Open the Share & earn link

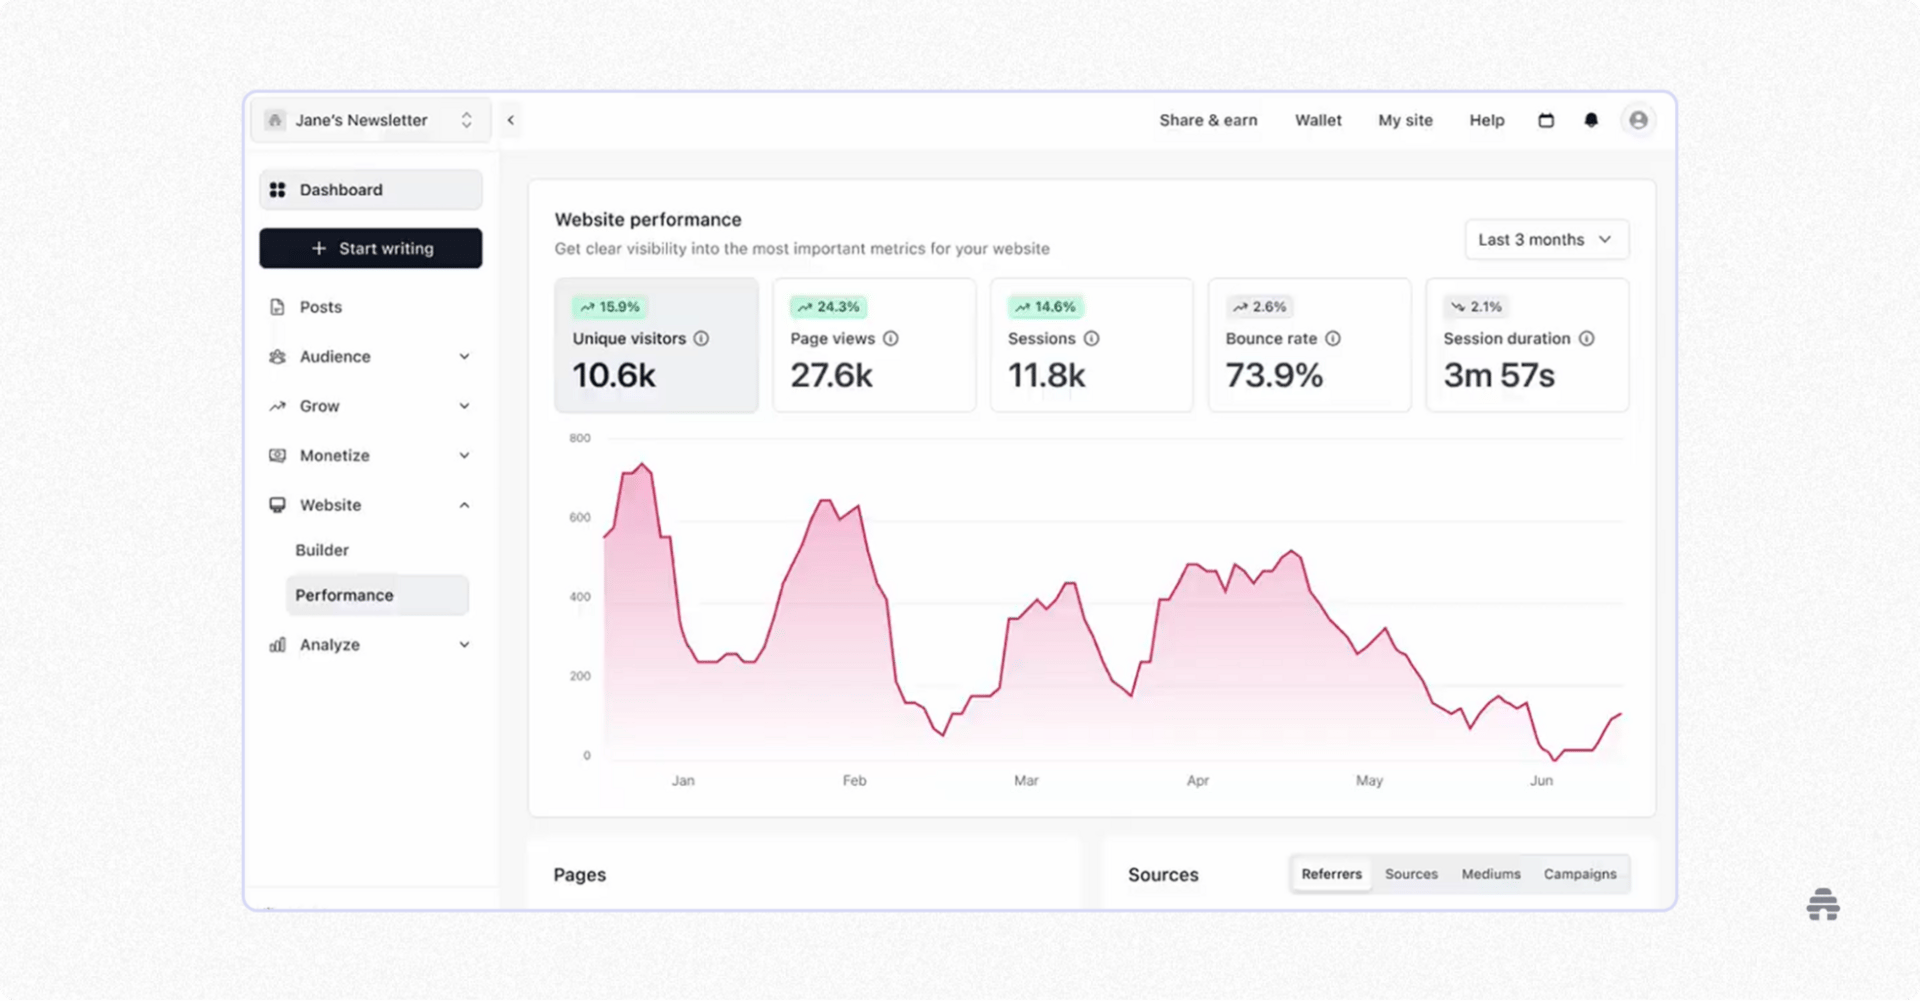(1208, 120)
